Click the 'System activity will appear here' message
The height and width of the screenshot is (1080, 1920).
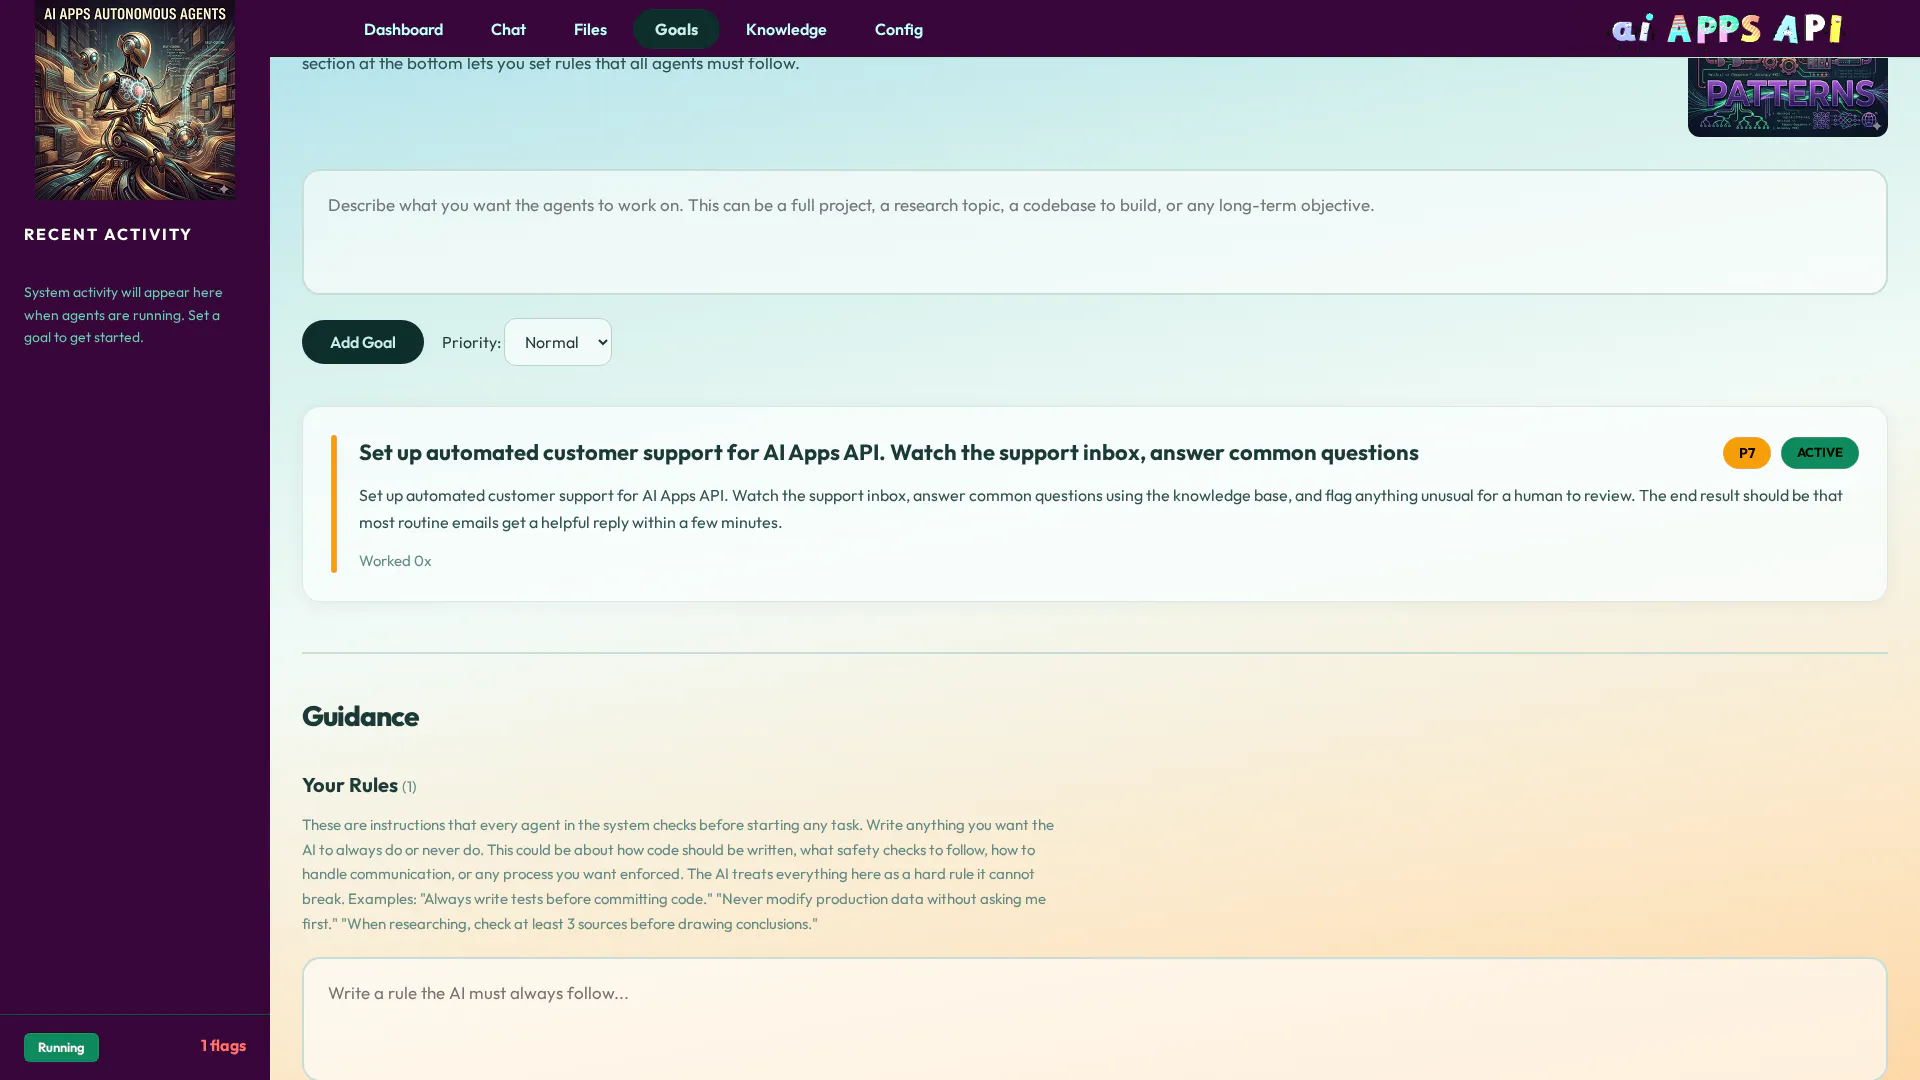pyautogui.click(x=124, y=315)
